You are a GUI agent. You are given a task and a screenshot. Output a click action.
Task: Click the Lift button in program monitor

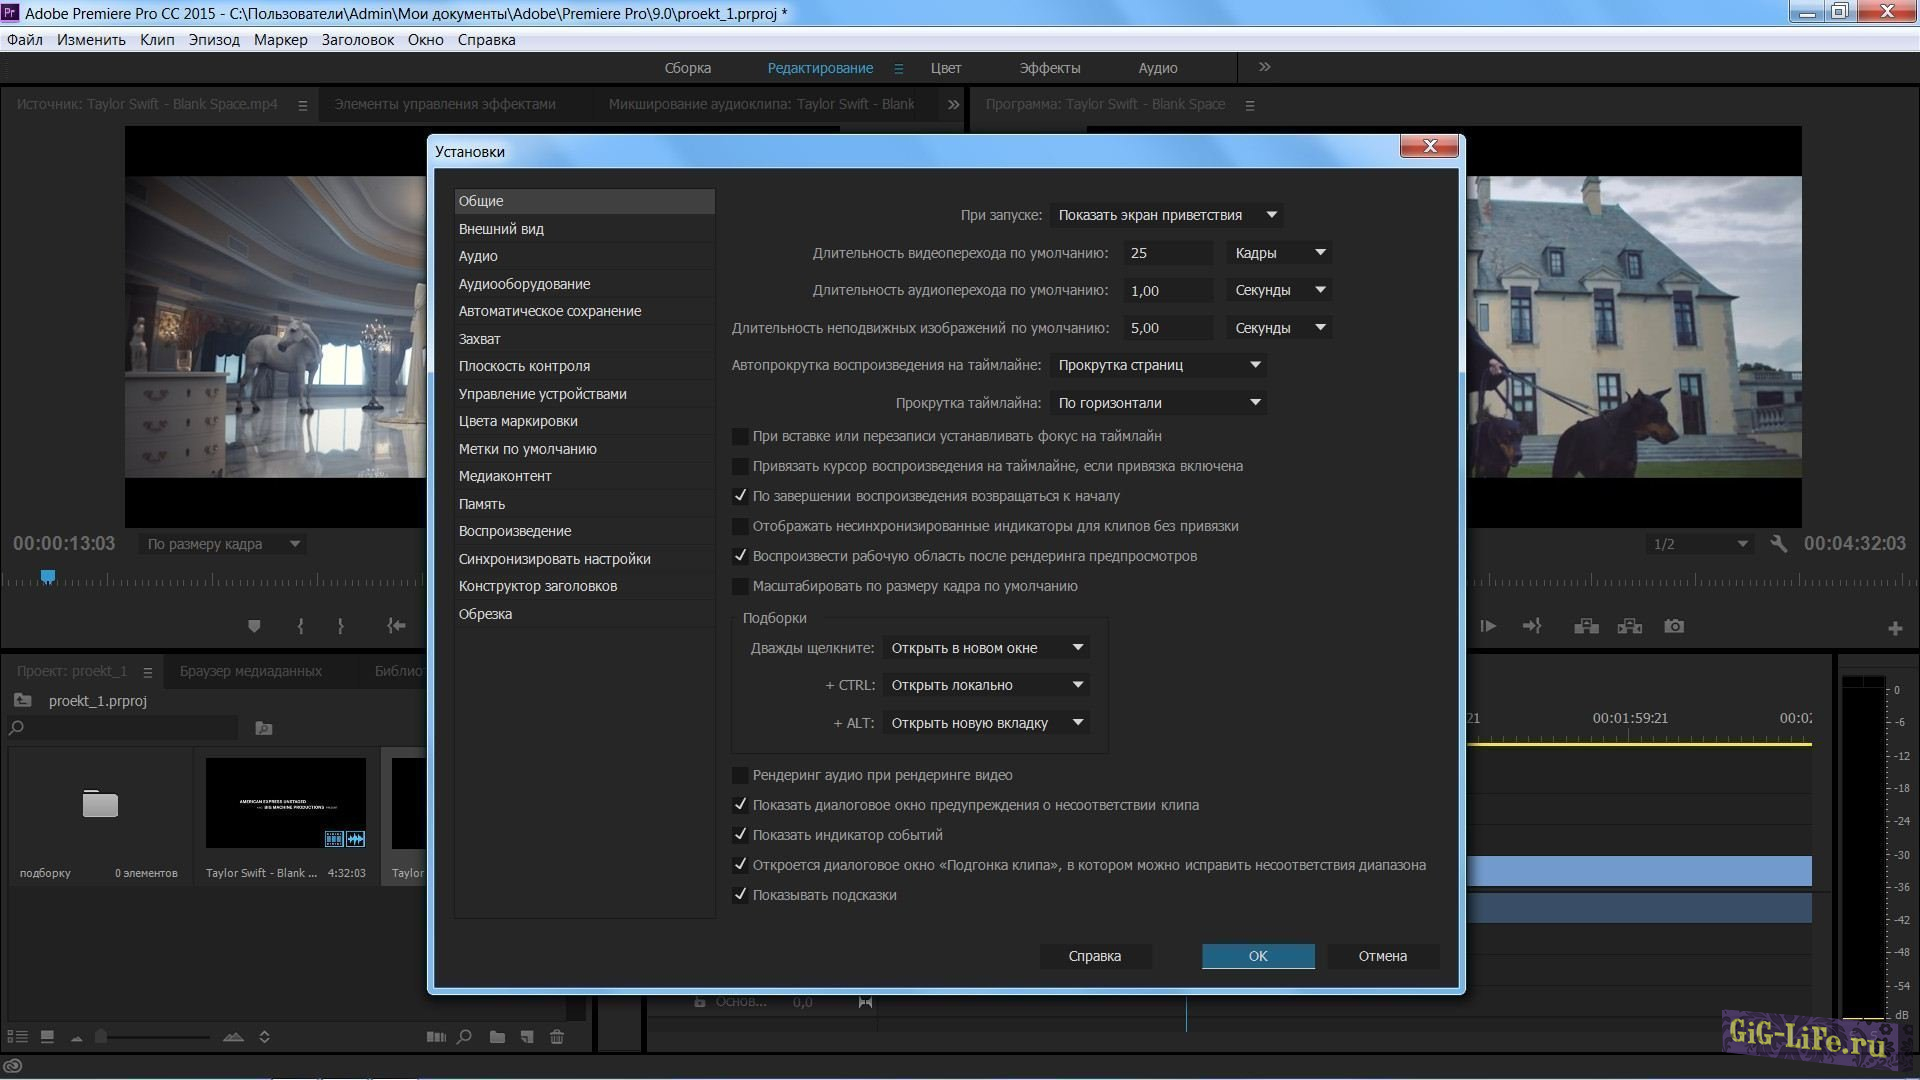point(1586,627)
